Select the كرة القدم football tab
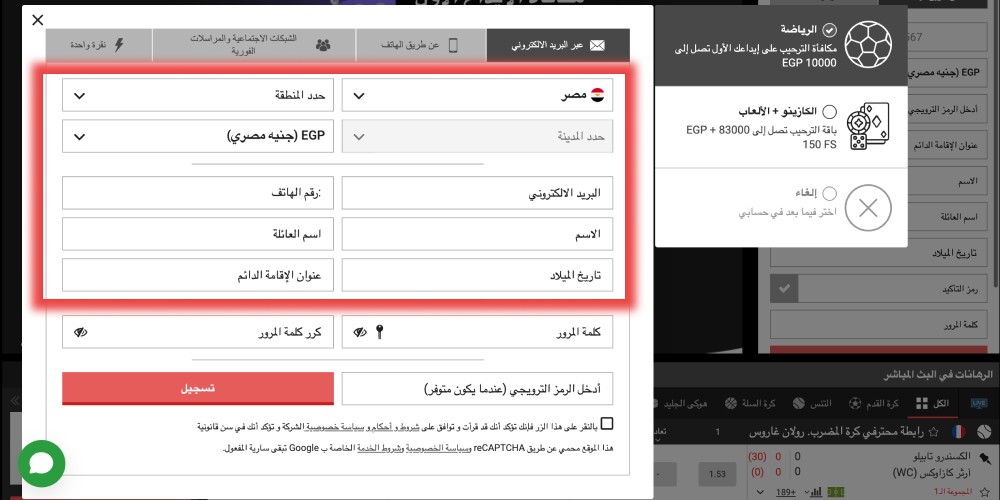The width and height of the screenshot is (1000, 500). (x=873, y=403)
